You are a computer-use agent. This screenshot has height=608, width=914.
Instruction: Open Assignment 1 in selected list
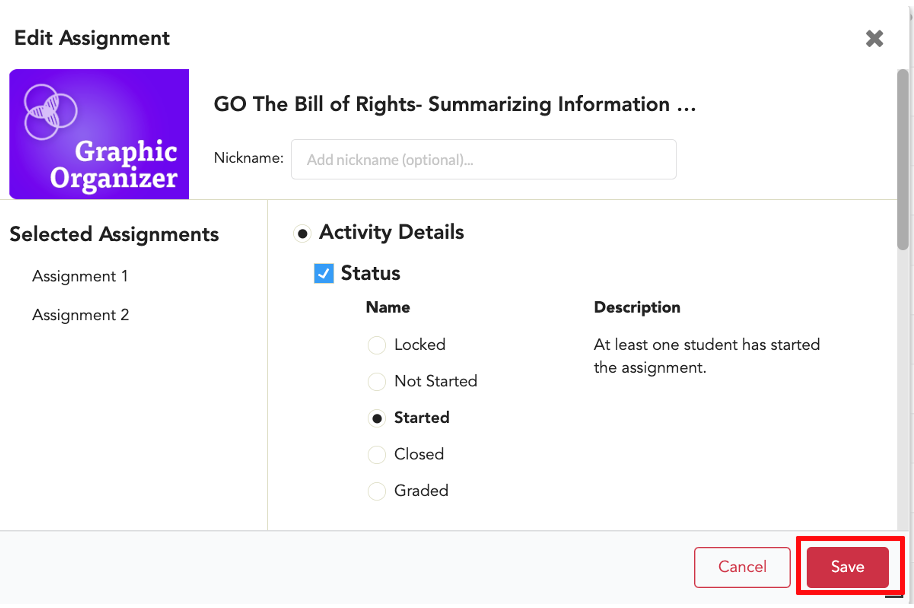(80, 276)
